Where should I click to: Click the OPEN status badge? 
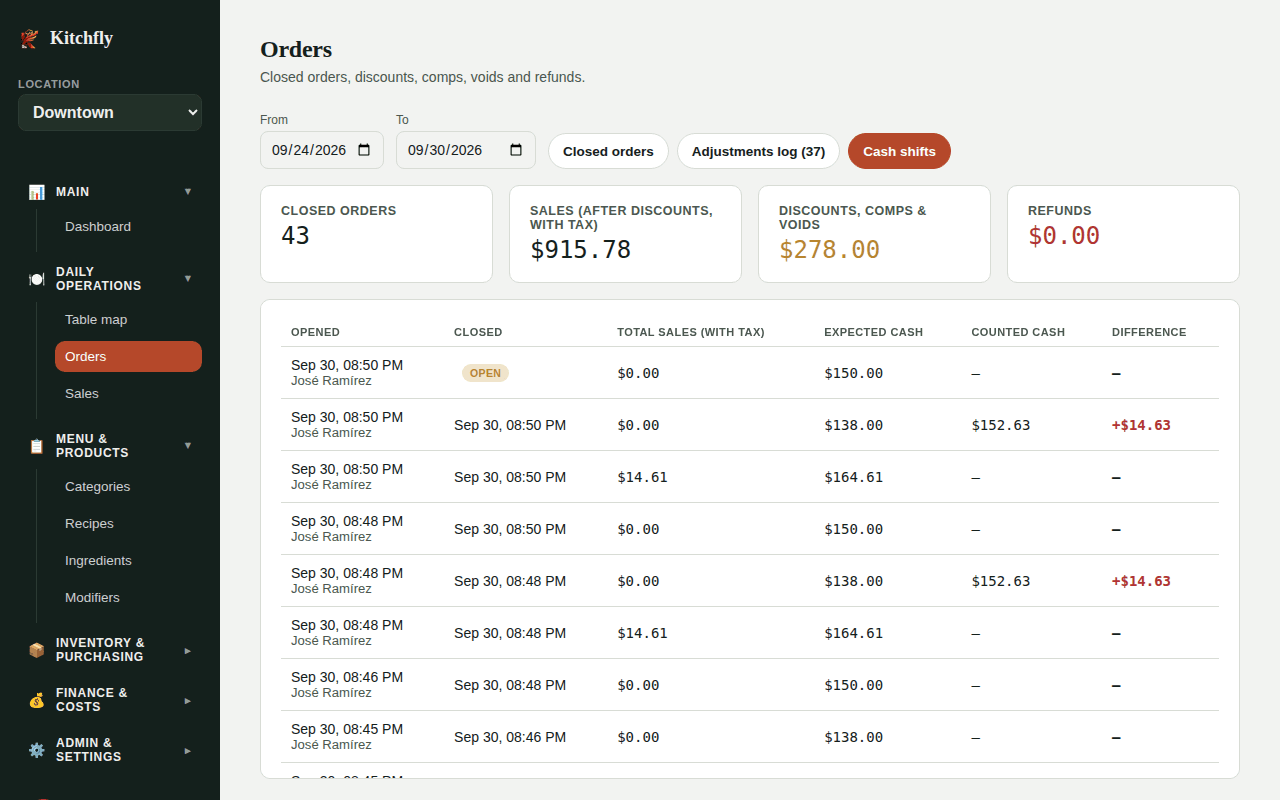pyautogui.click(x=485, y=373)
